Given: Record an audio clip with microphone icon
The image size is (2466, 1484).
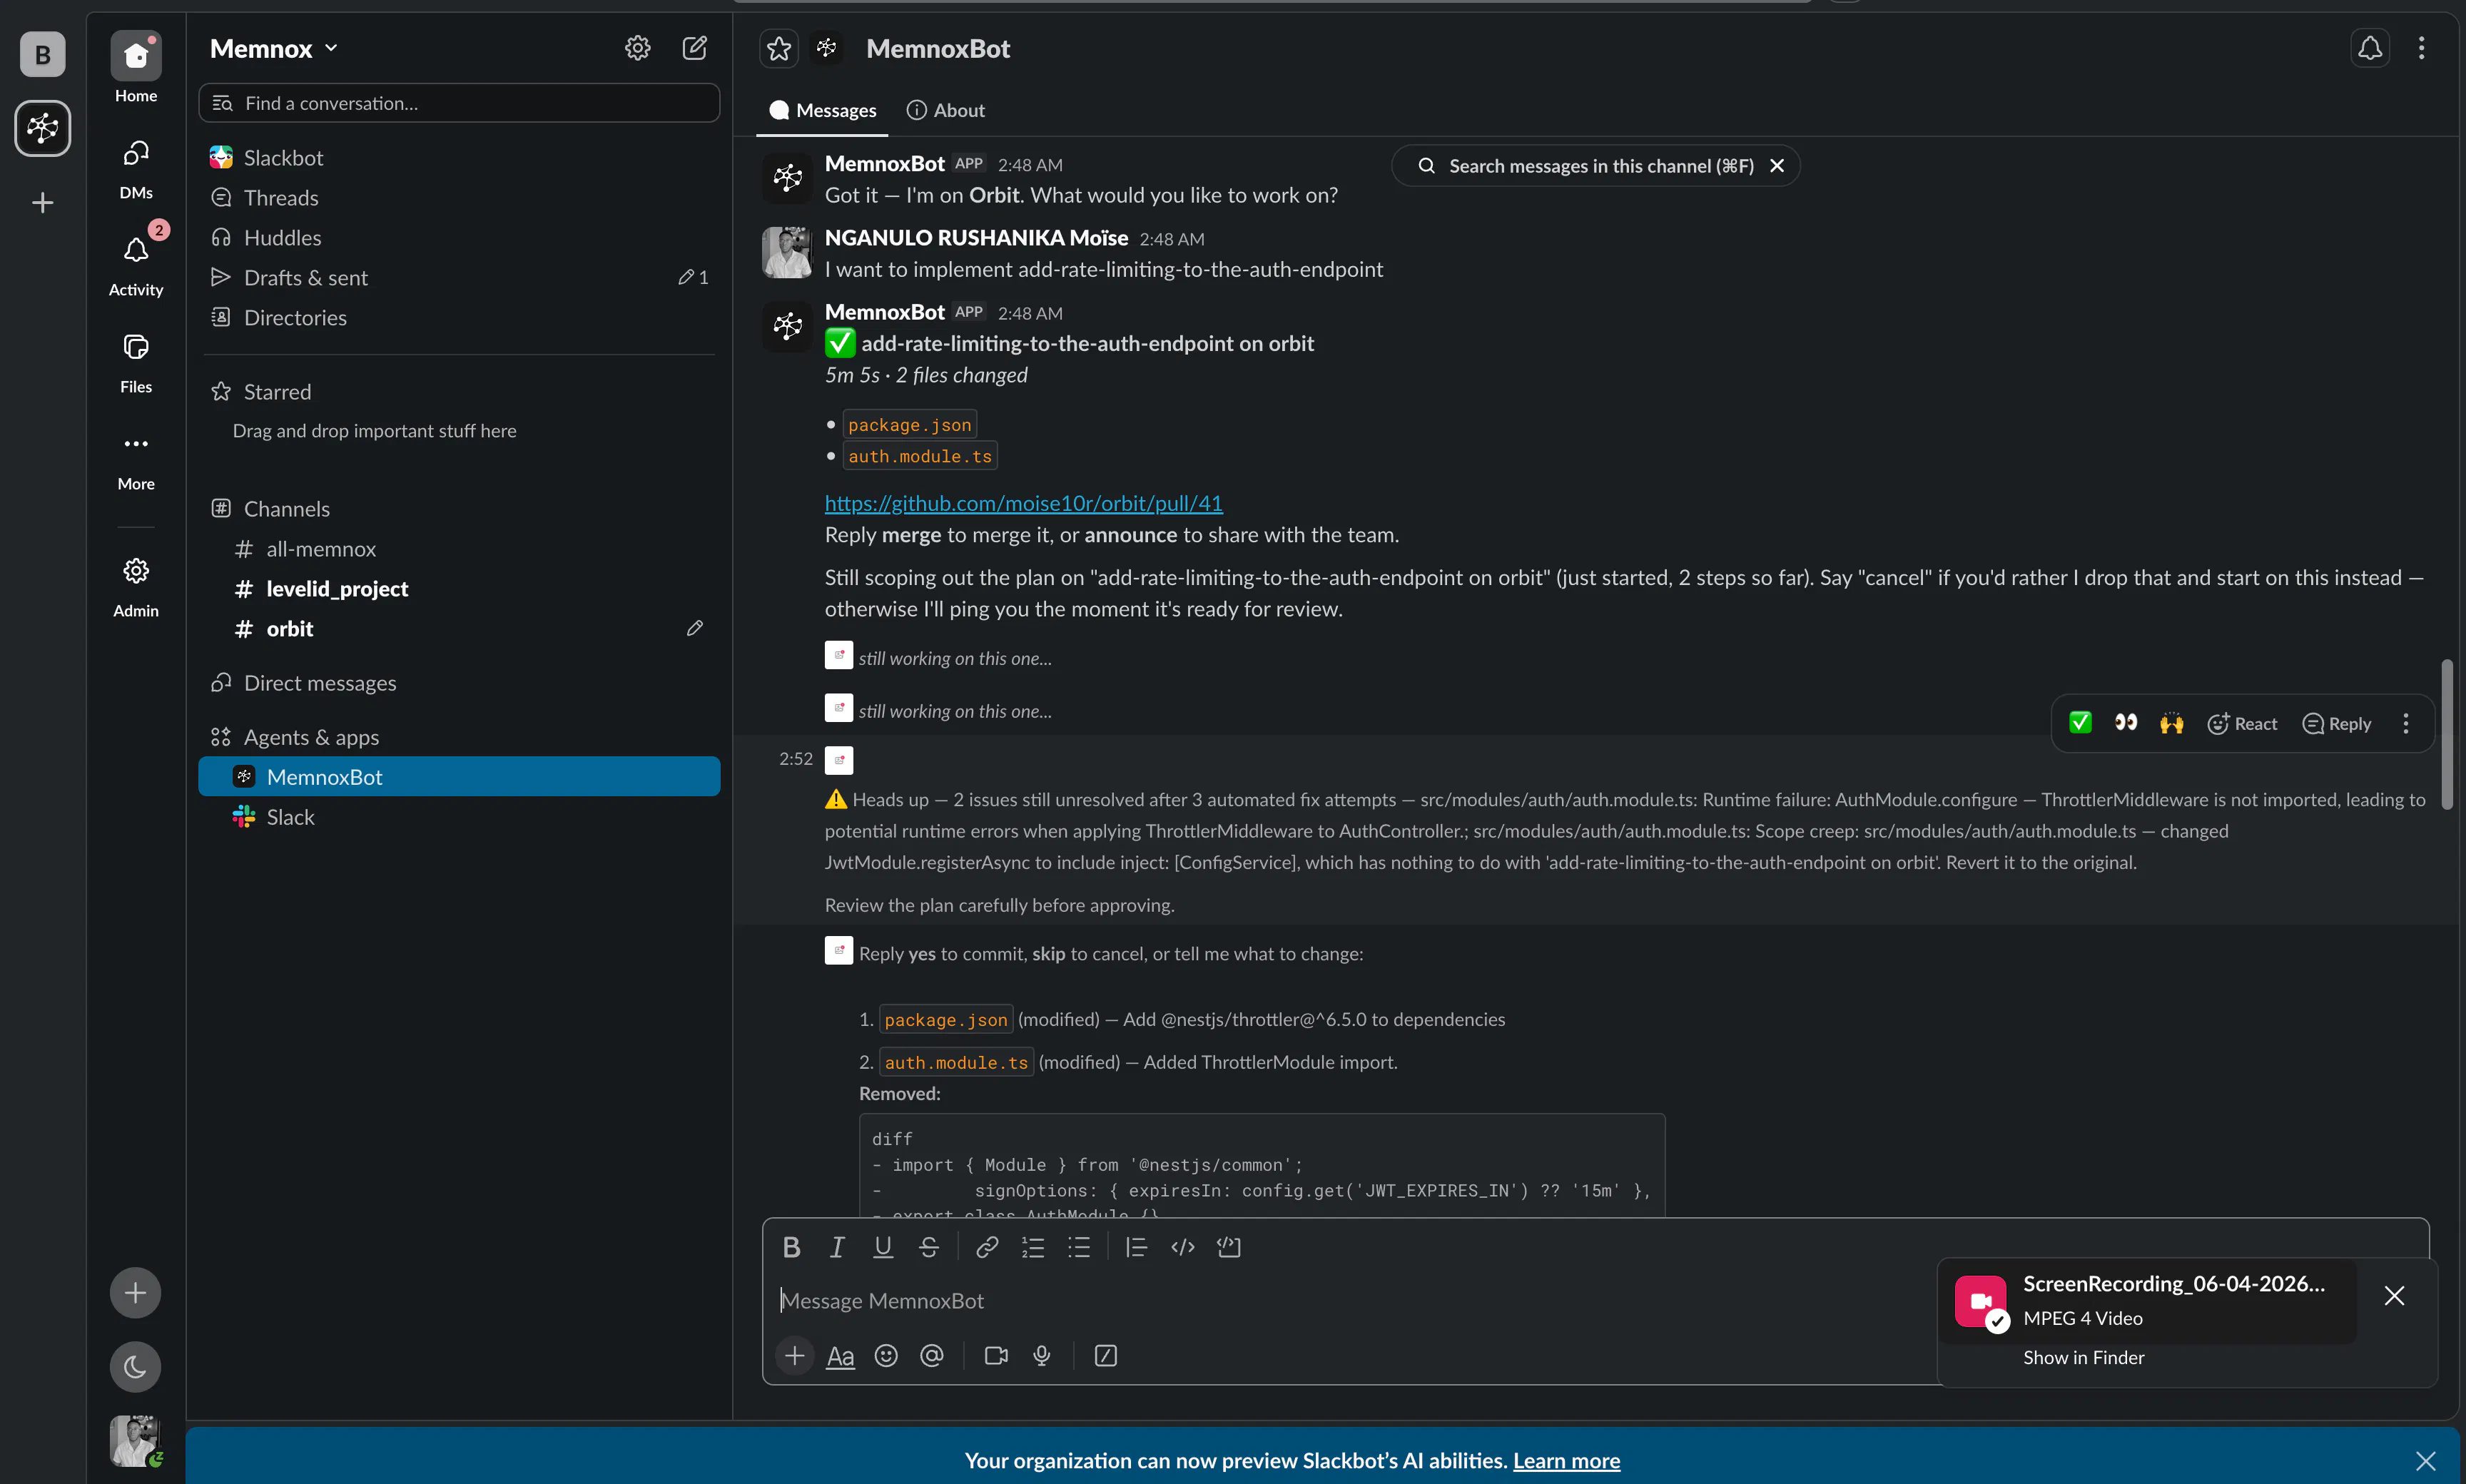Looking at the screenshot, I should 1042,1356.
